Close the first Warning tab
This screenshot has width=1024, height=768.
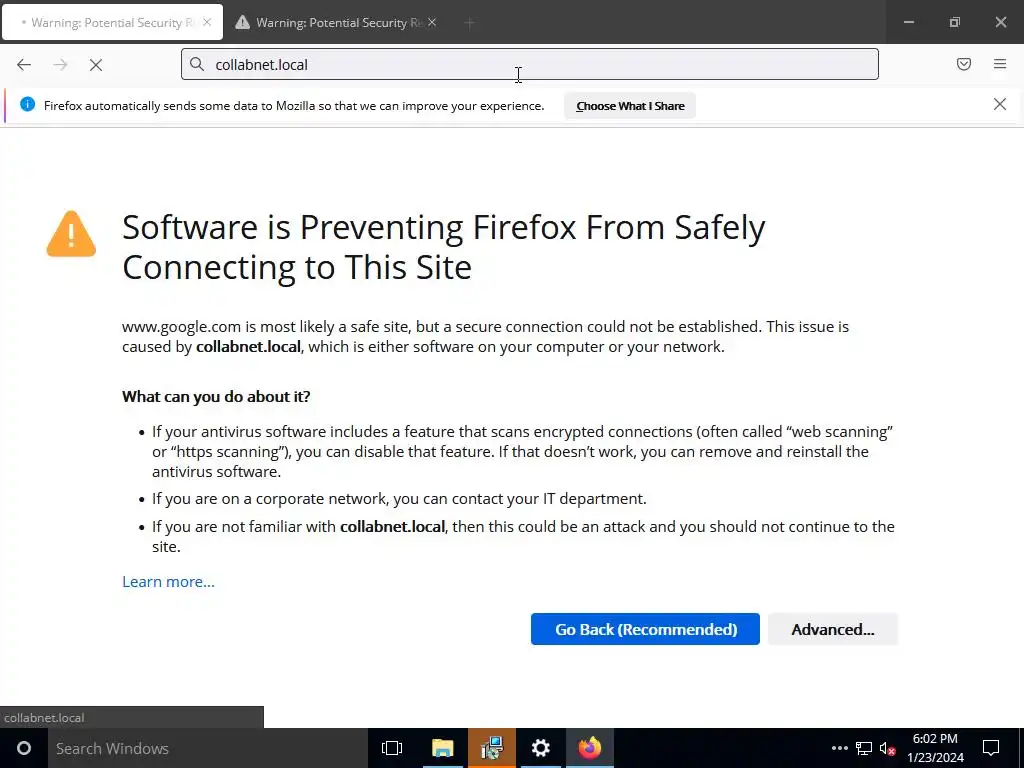pyautogui.click(x=207, y=22)
